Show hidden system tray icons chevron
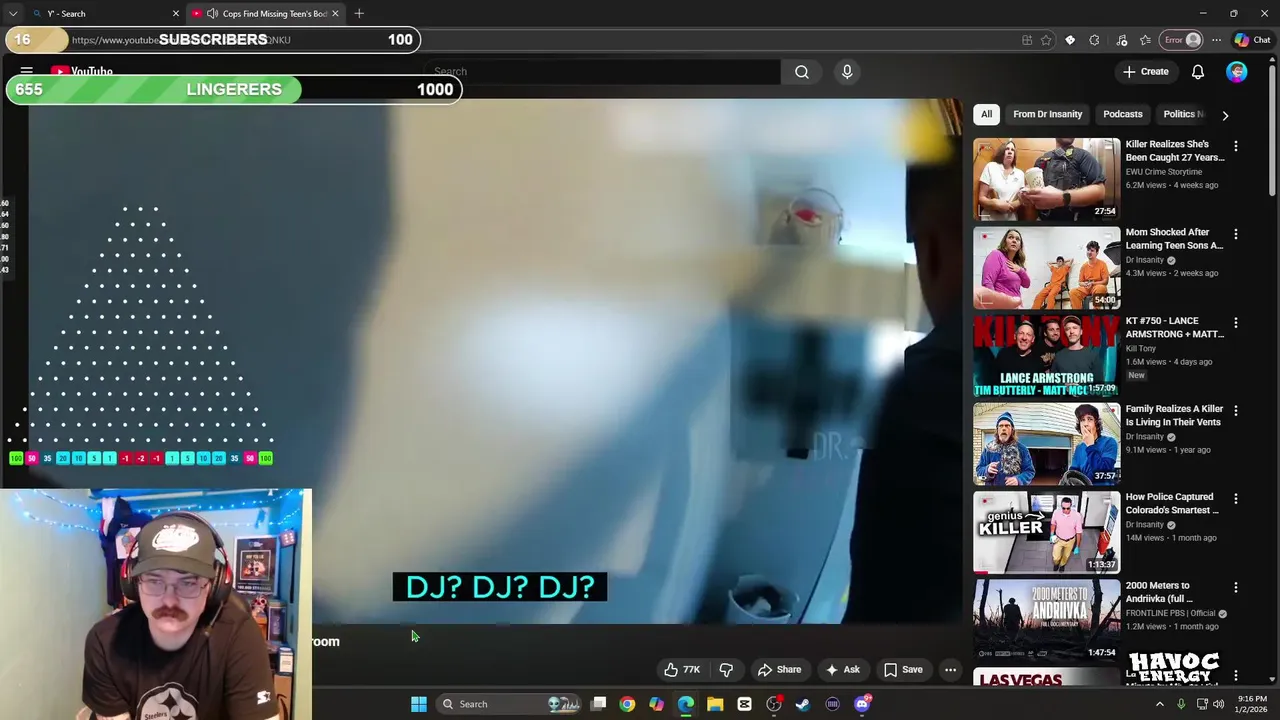Image resolution: width=1280 pixels, height=720 pixels. (x=1160, y=704)
